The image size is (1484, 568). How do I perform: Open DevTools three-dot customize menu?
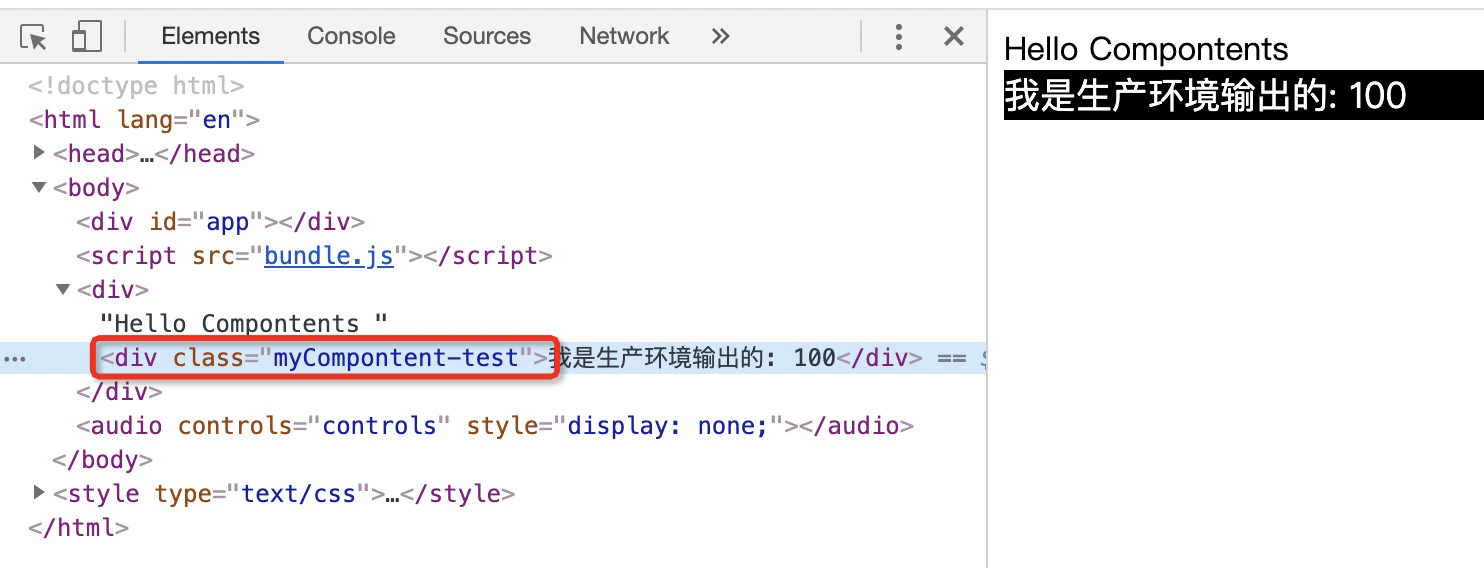point(899,37)
